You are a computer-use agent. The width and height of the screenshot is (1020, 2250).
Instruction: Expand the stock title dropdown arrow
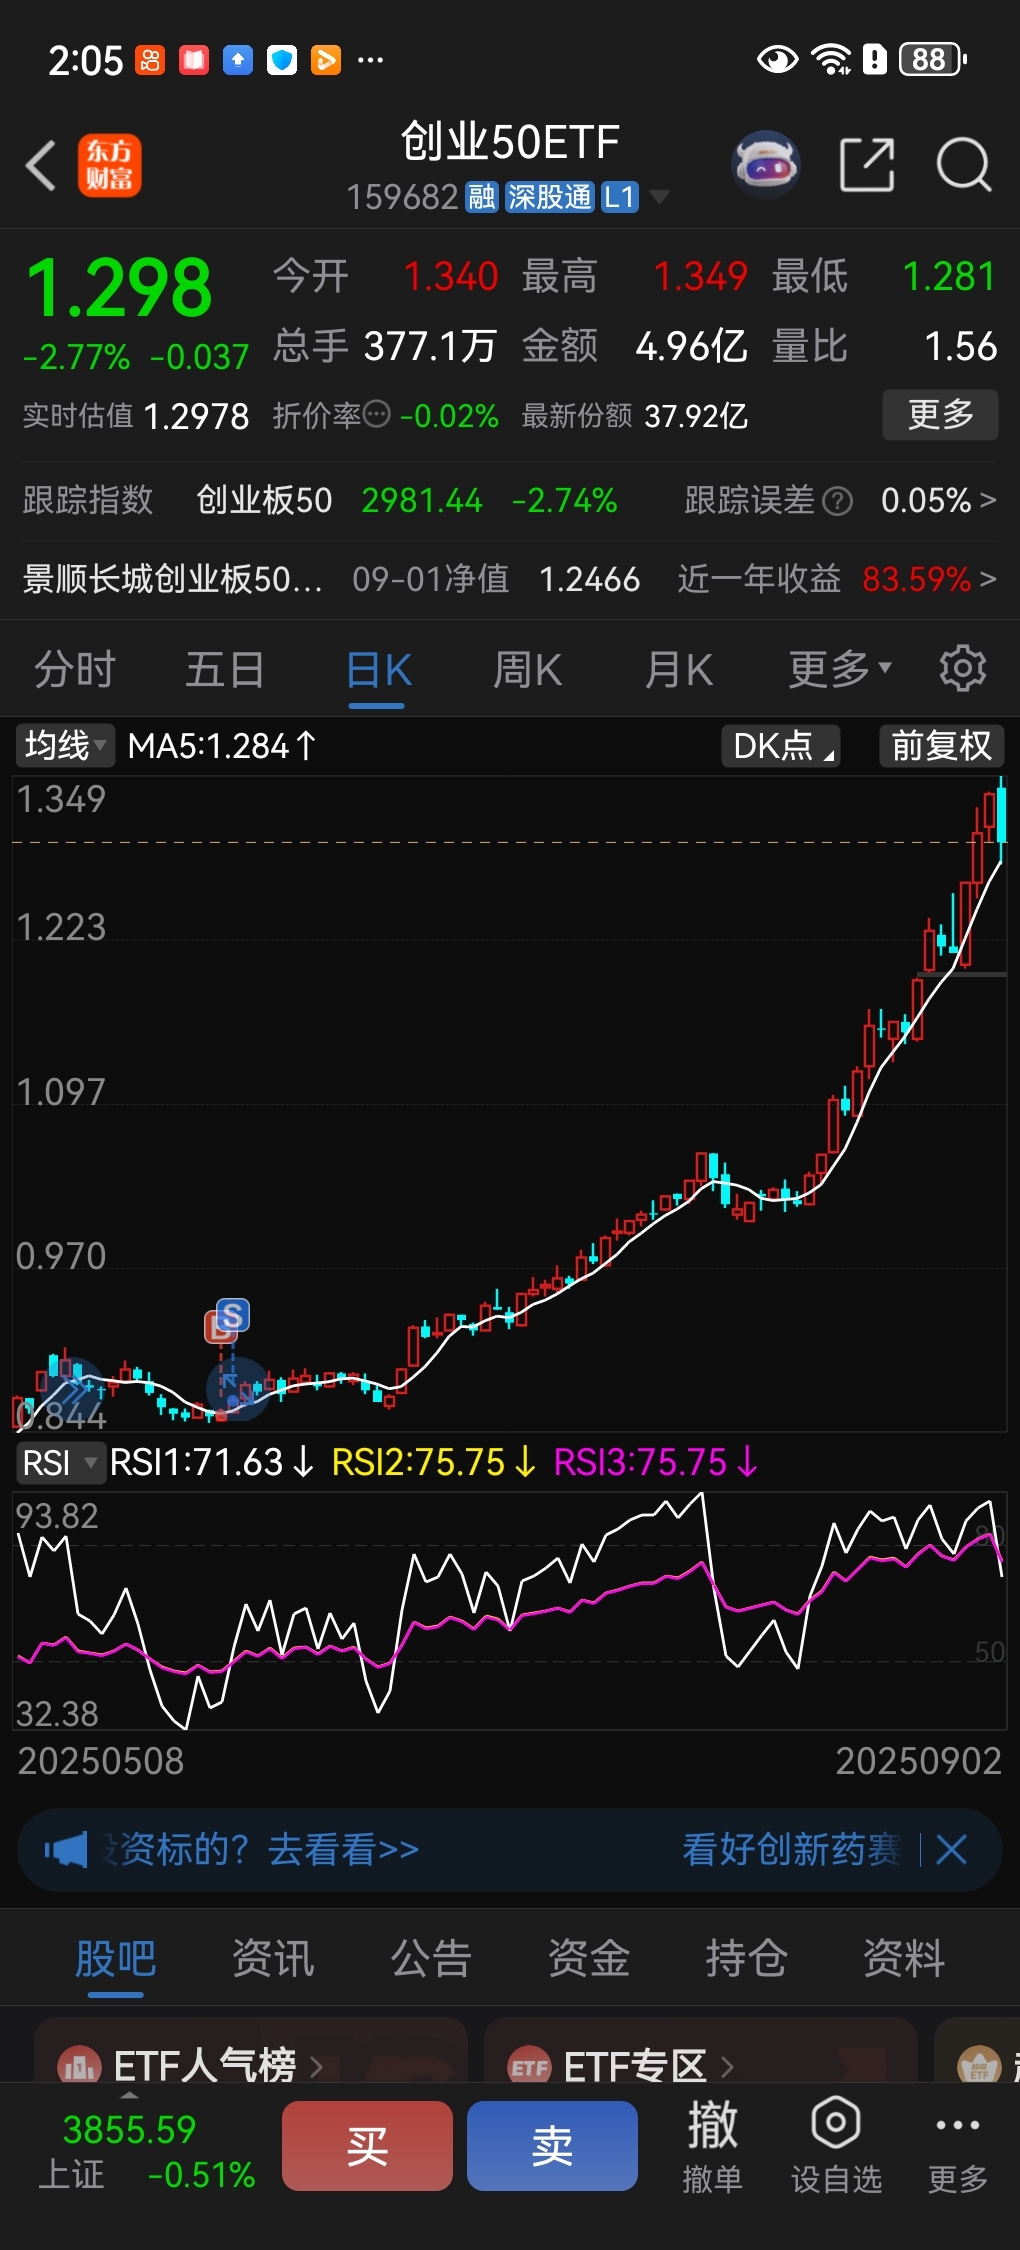[660, 197]
